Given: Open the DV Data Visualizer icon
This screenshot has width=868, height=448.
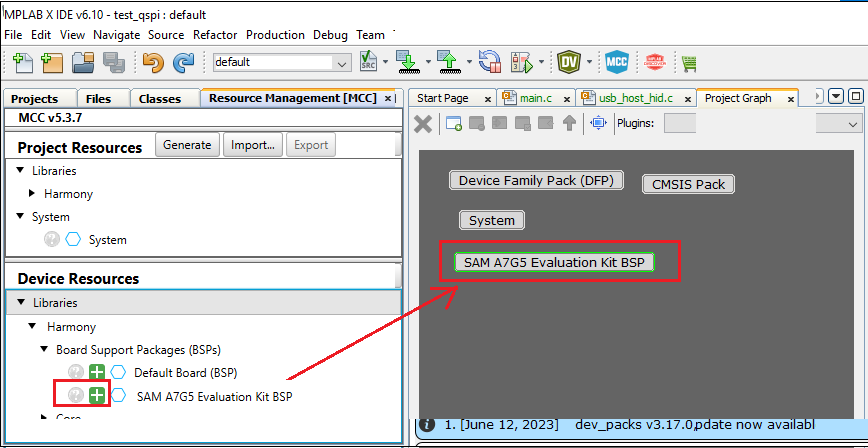Looking at the screenshot, I should tap(568, 61).
